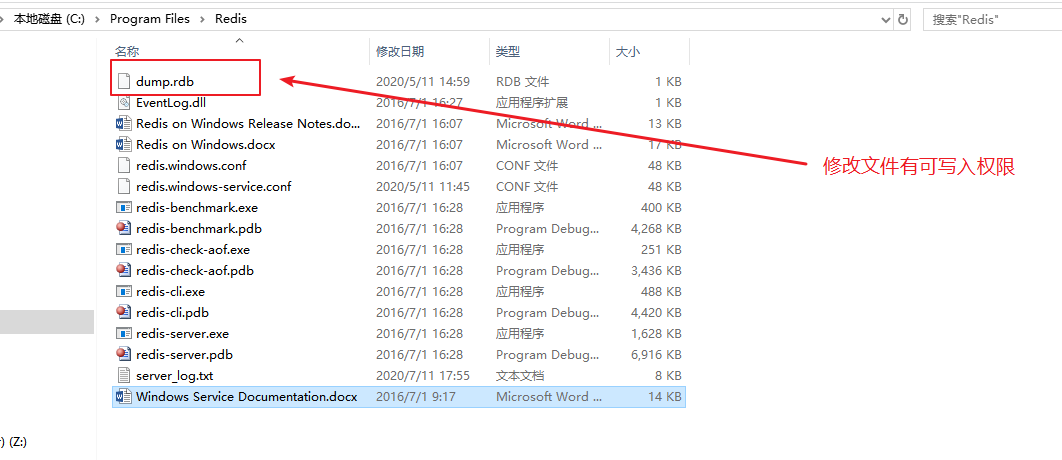The image size is (1062, 460).
Task: Click the Redis on Windows Release Notes Word icon
Action: click(123, 124)
